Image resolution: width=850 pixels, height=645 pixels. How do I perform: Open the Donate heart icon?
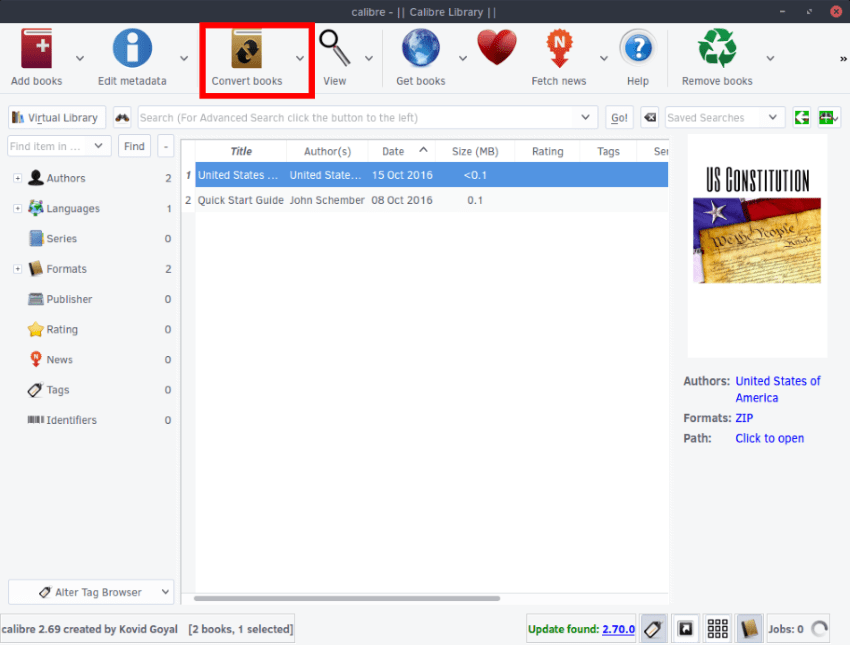click(x=497, y=45)
